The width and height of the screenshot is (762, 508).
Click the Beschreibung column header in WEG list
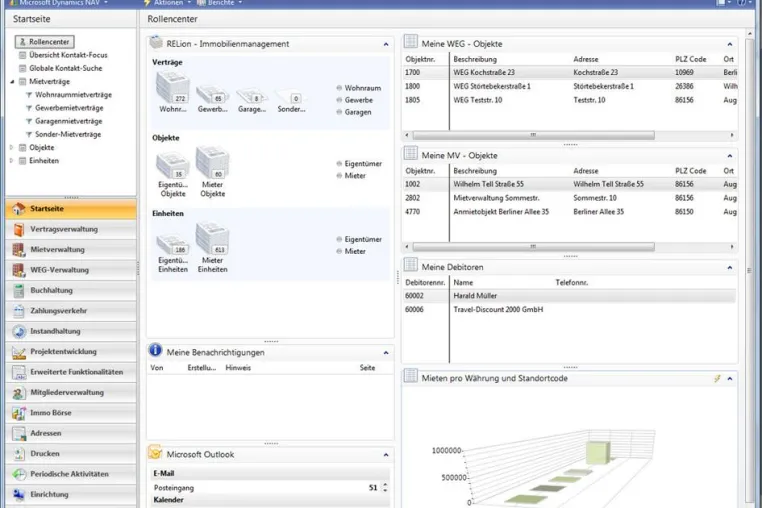pos(475,59)
